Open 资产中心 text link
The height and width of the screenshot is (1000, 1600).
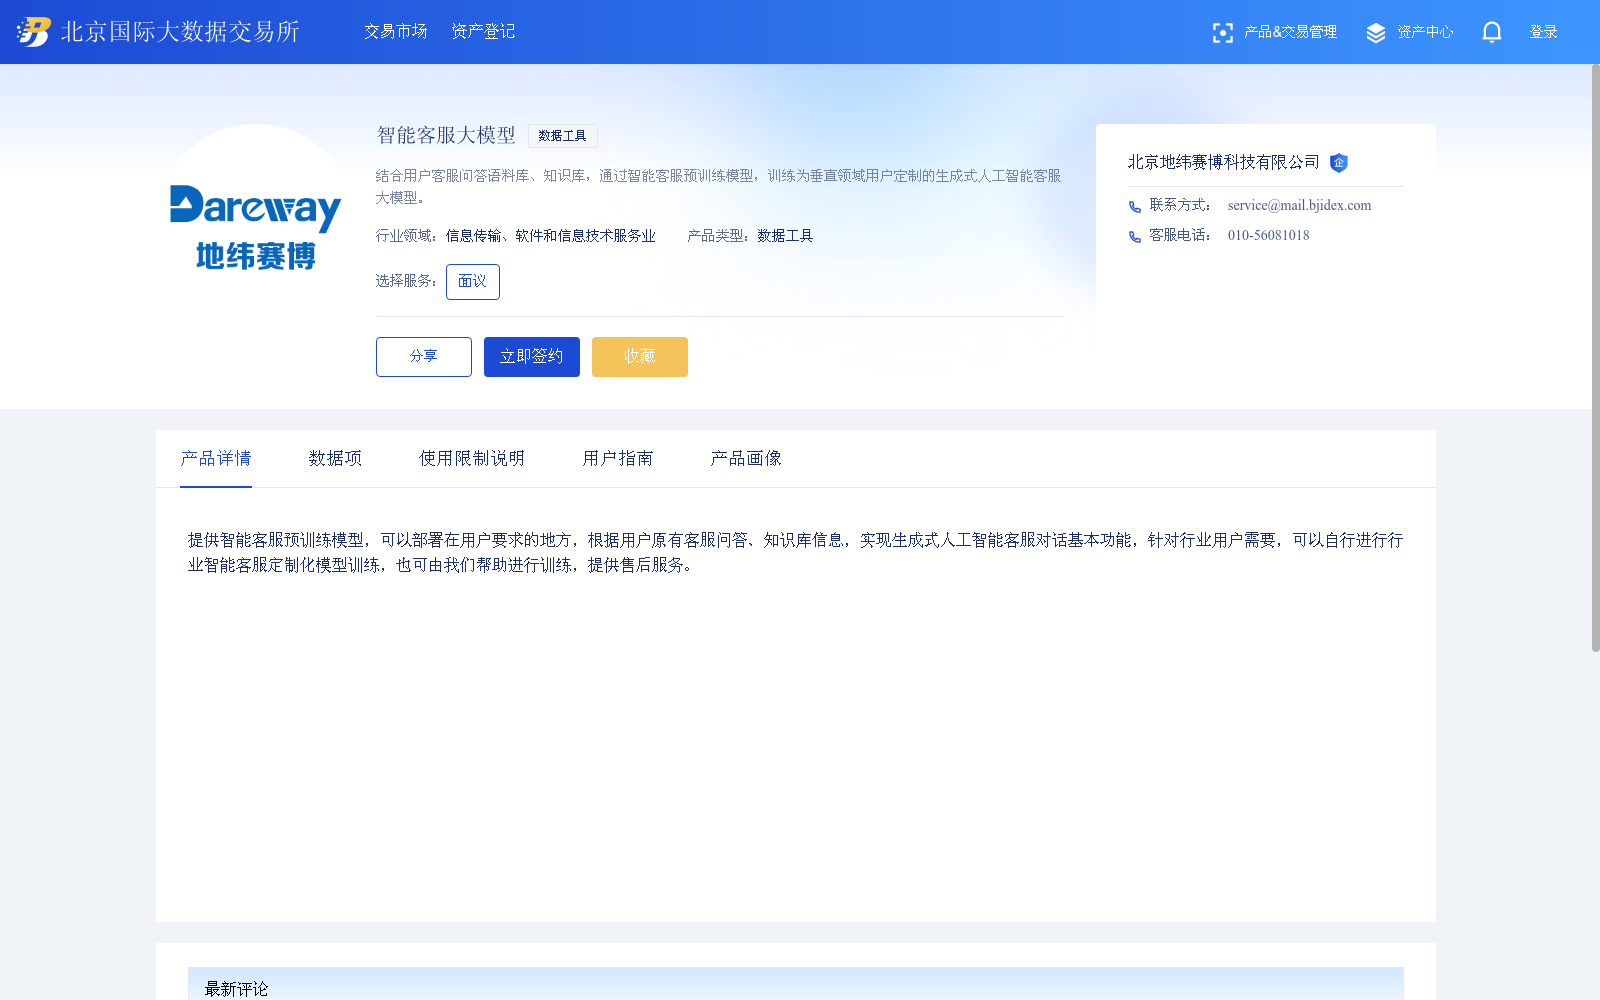1425,32
